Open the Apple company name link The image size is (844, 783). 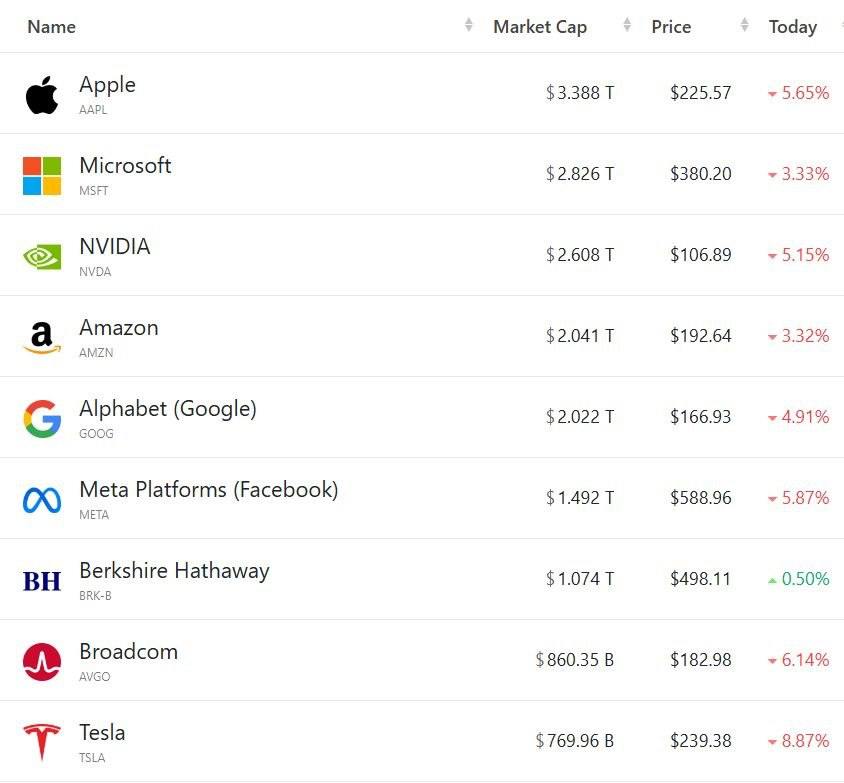click(x=107, y=85)
